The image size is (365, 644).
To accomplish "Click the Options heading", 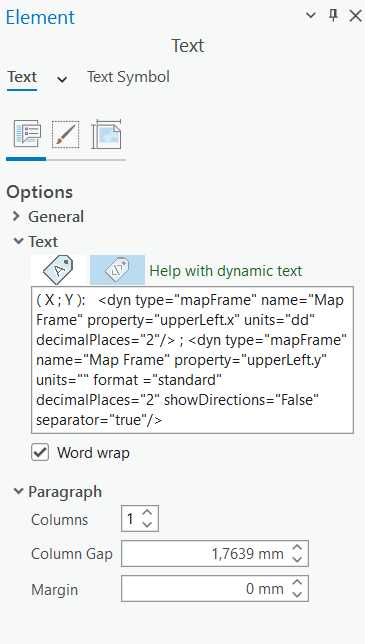I will pos(39,192).
